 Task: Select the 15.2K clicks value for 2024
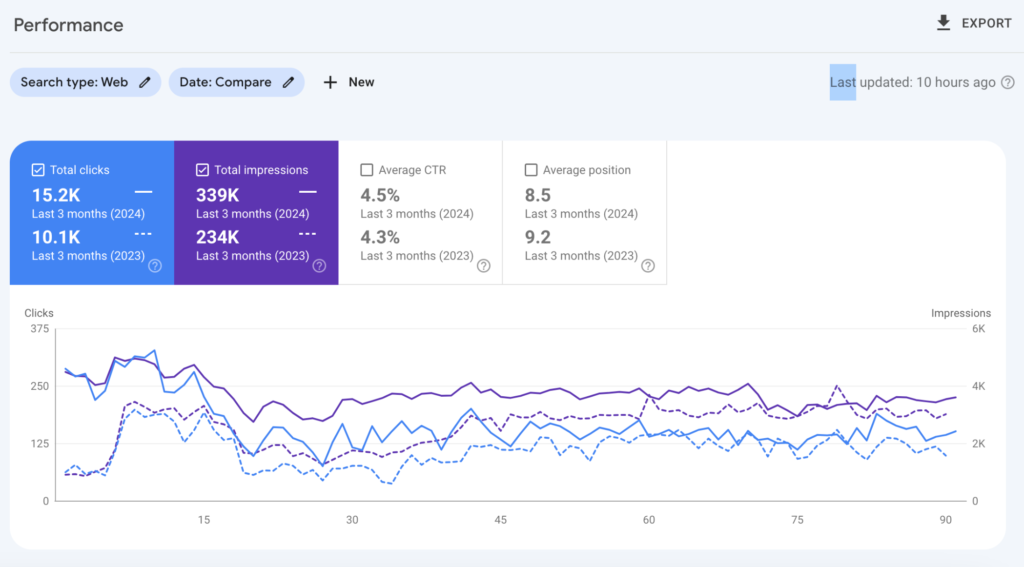coord(56,195)
